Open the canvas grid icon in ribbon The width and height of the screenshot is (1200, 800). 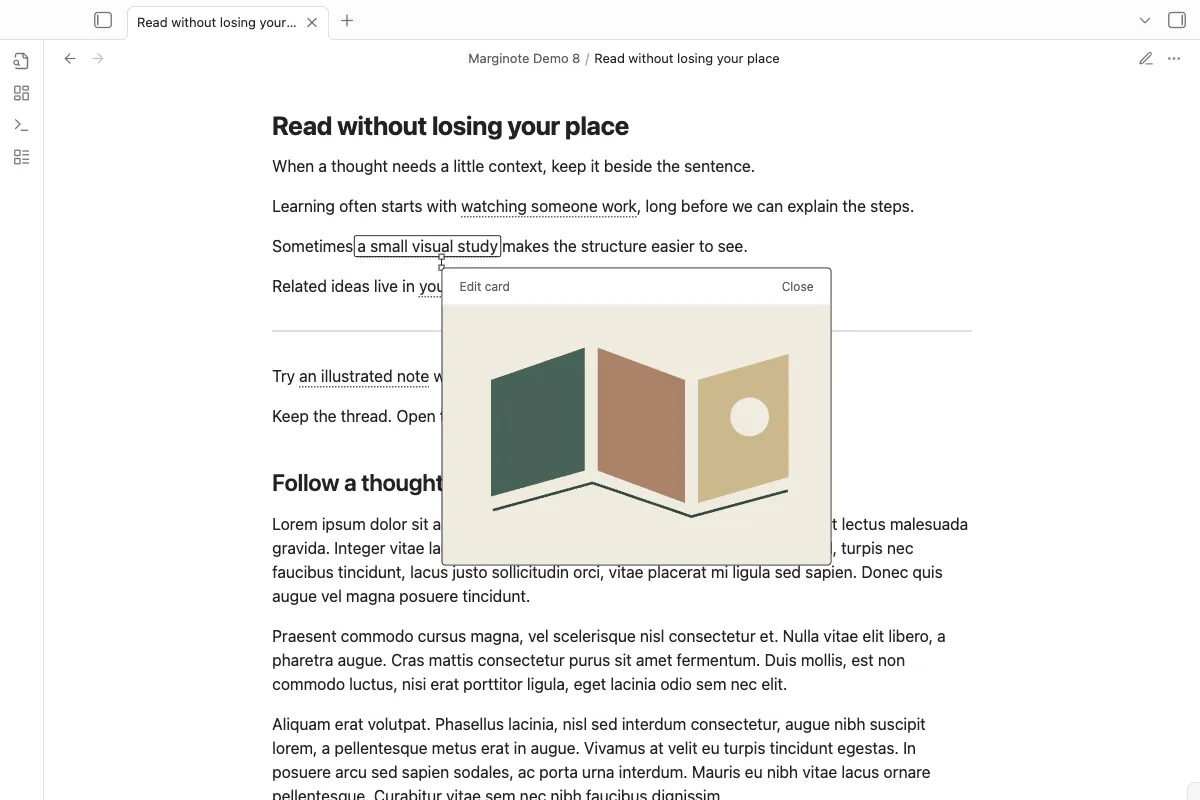tap(21, 93)
